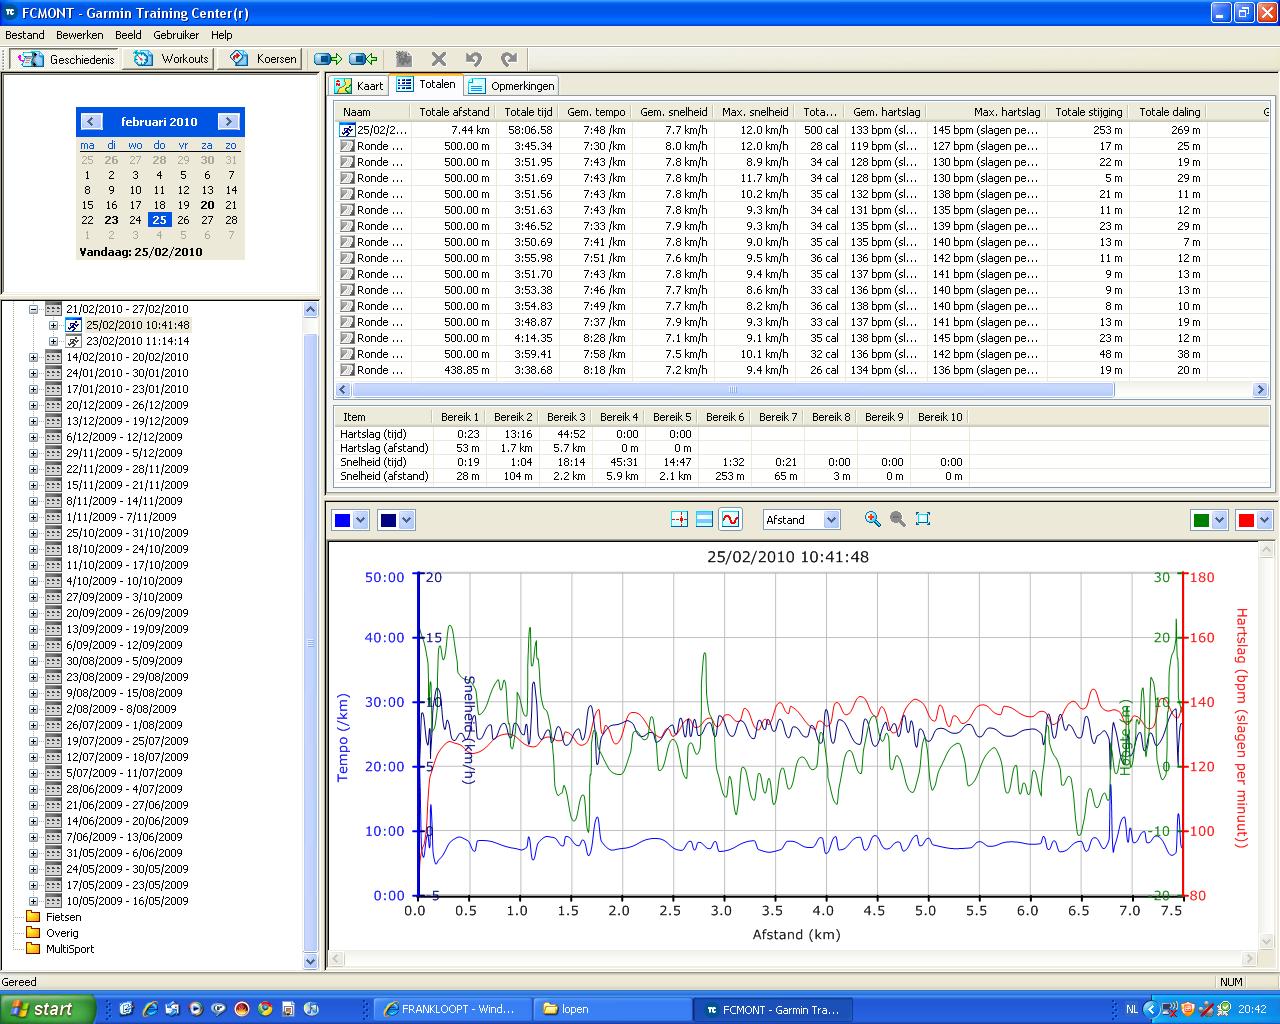Open the green right-axis color dropdown
Screen dimensions: 1280x1024
1219,520
